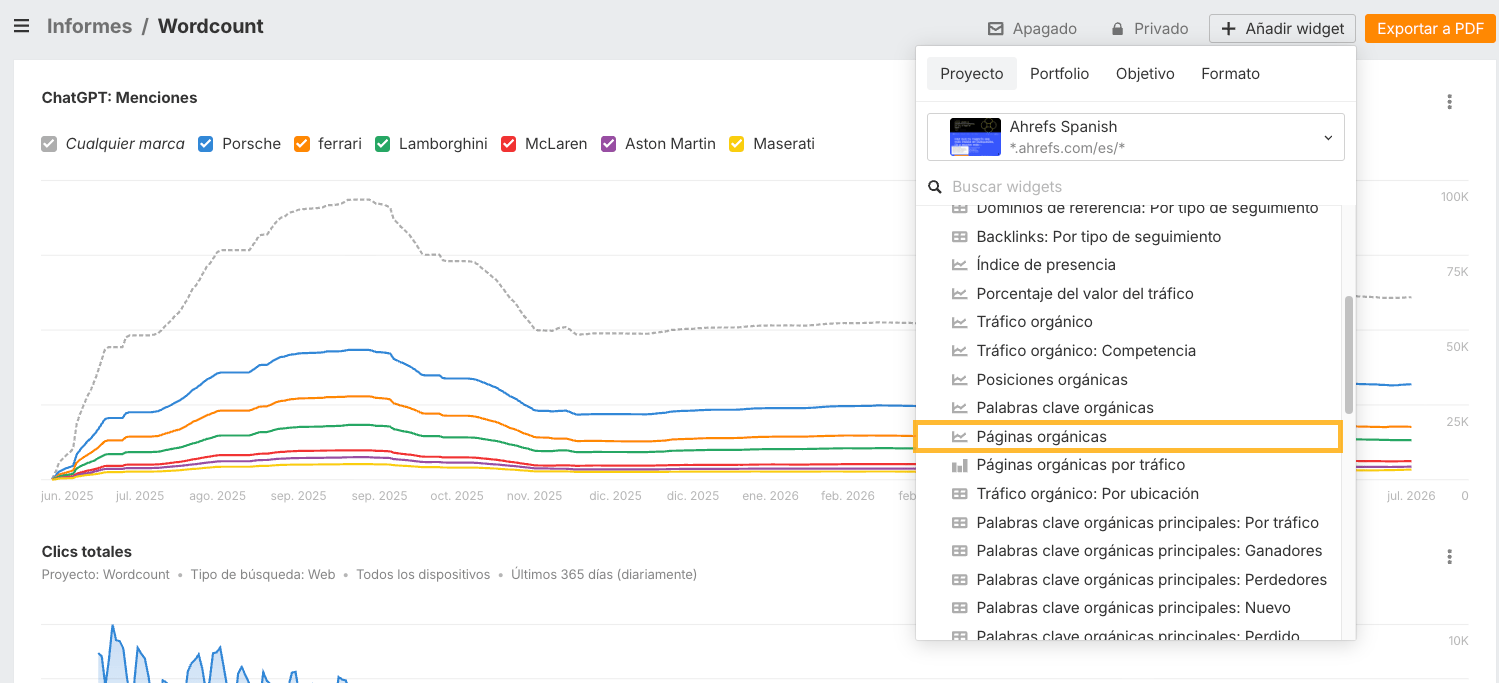Open the ChatGPT: Menciones widget options menu
This screenshot has width=1499, height=683.
point(1449,102)
